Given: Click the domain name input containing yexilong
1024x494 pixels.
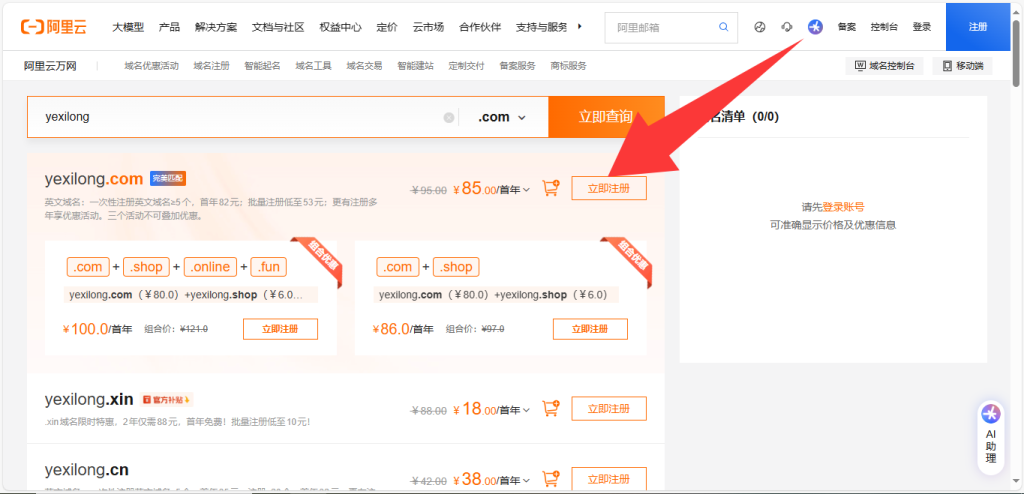Looking at the screenshot, I should 242,118.
